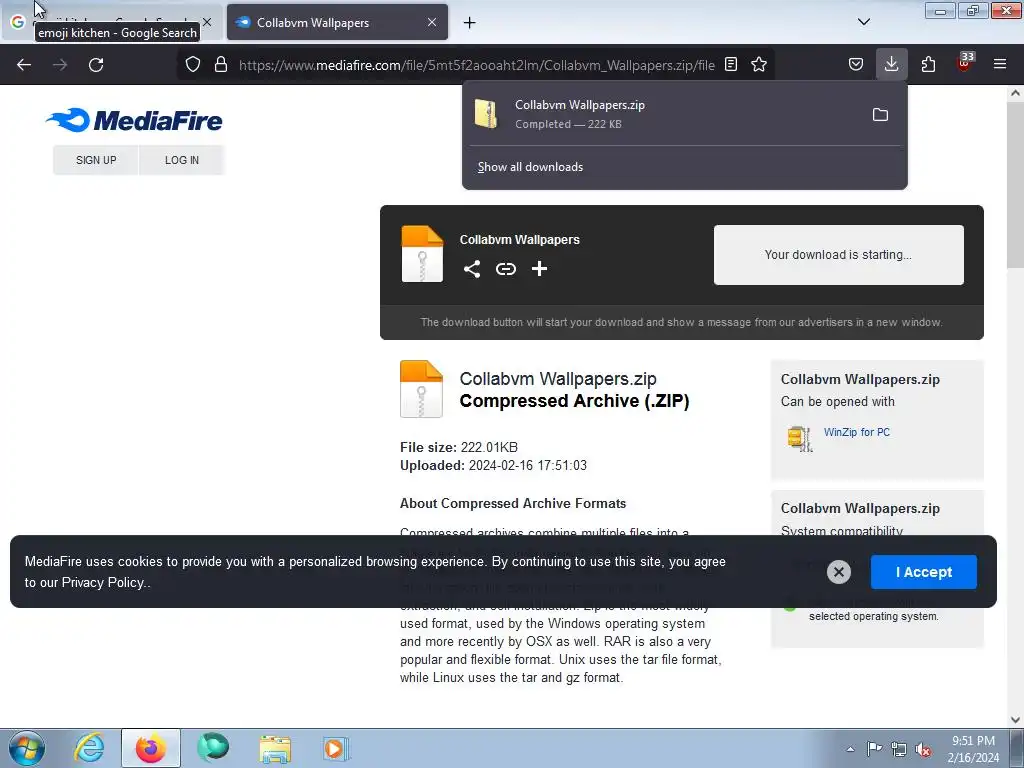Close the Collabvm Wallpapers tab
1024x768 pixels.
point(432,22)
